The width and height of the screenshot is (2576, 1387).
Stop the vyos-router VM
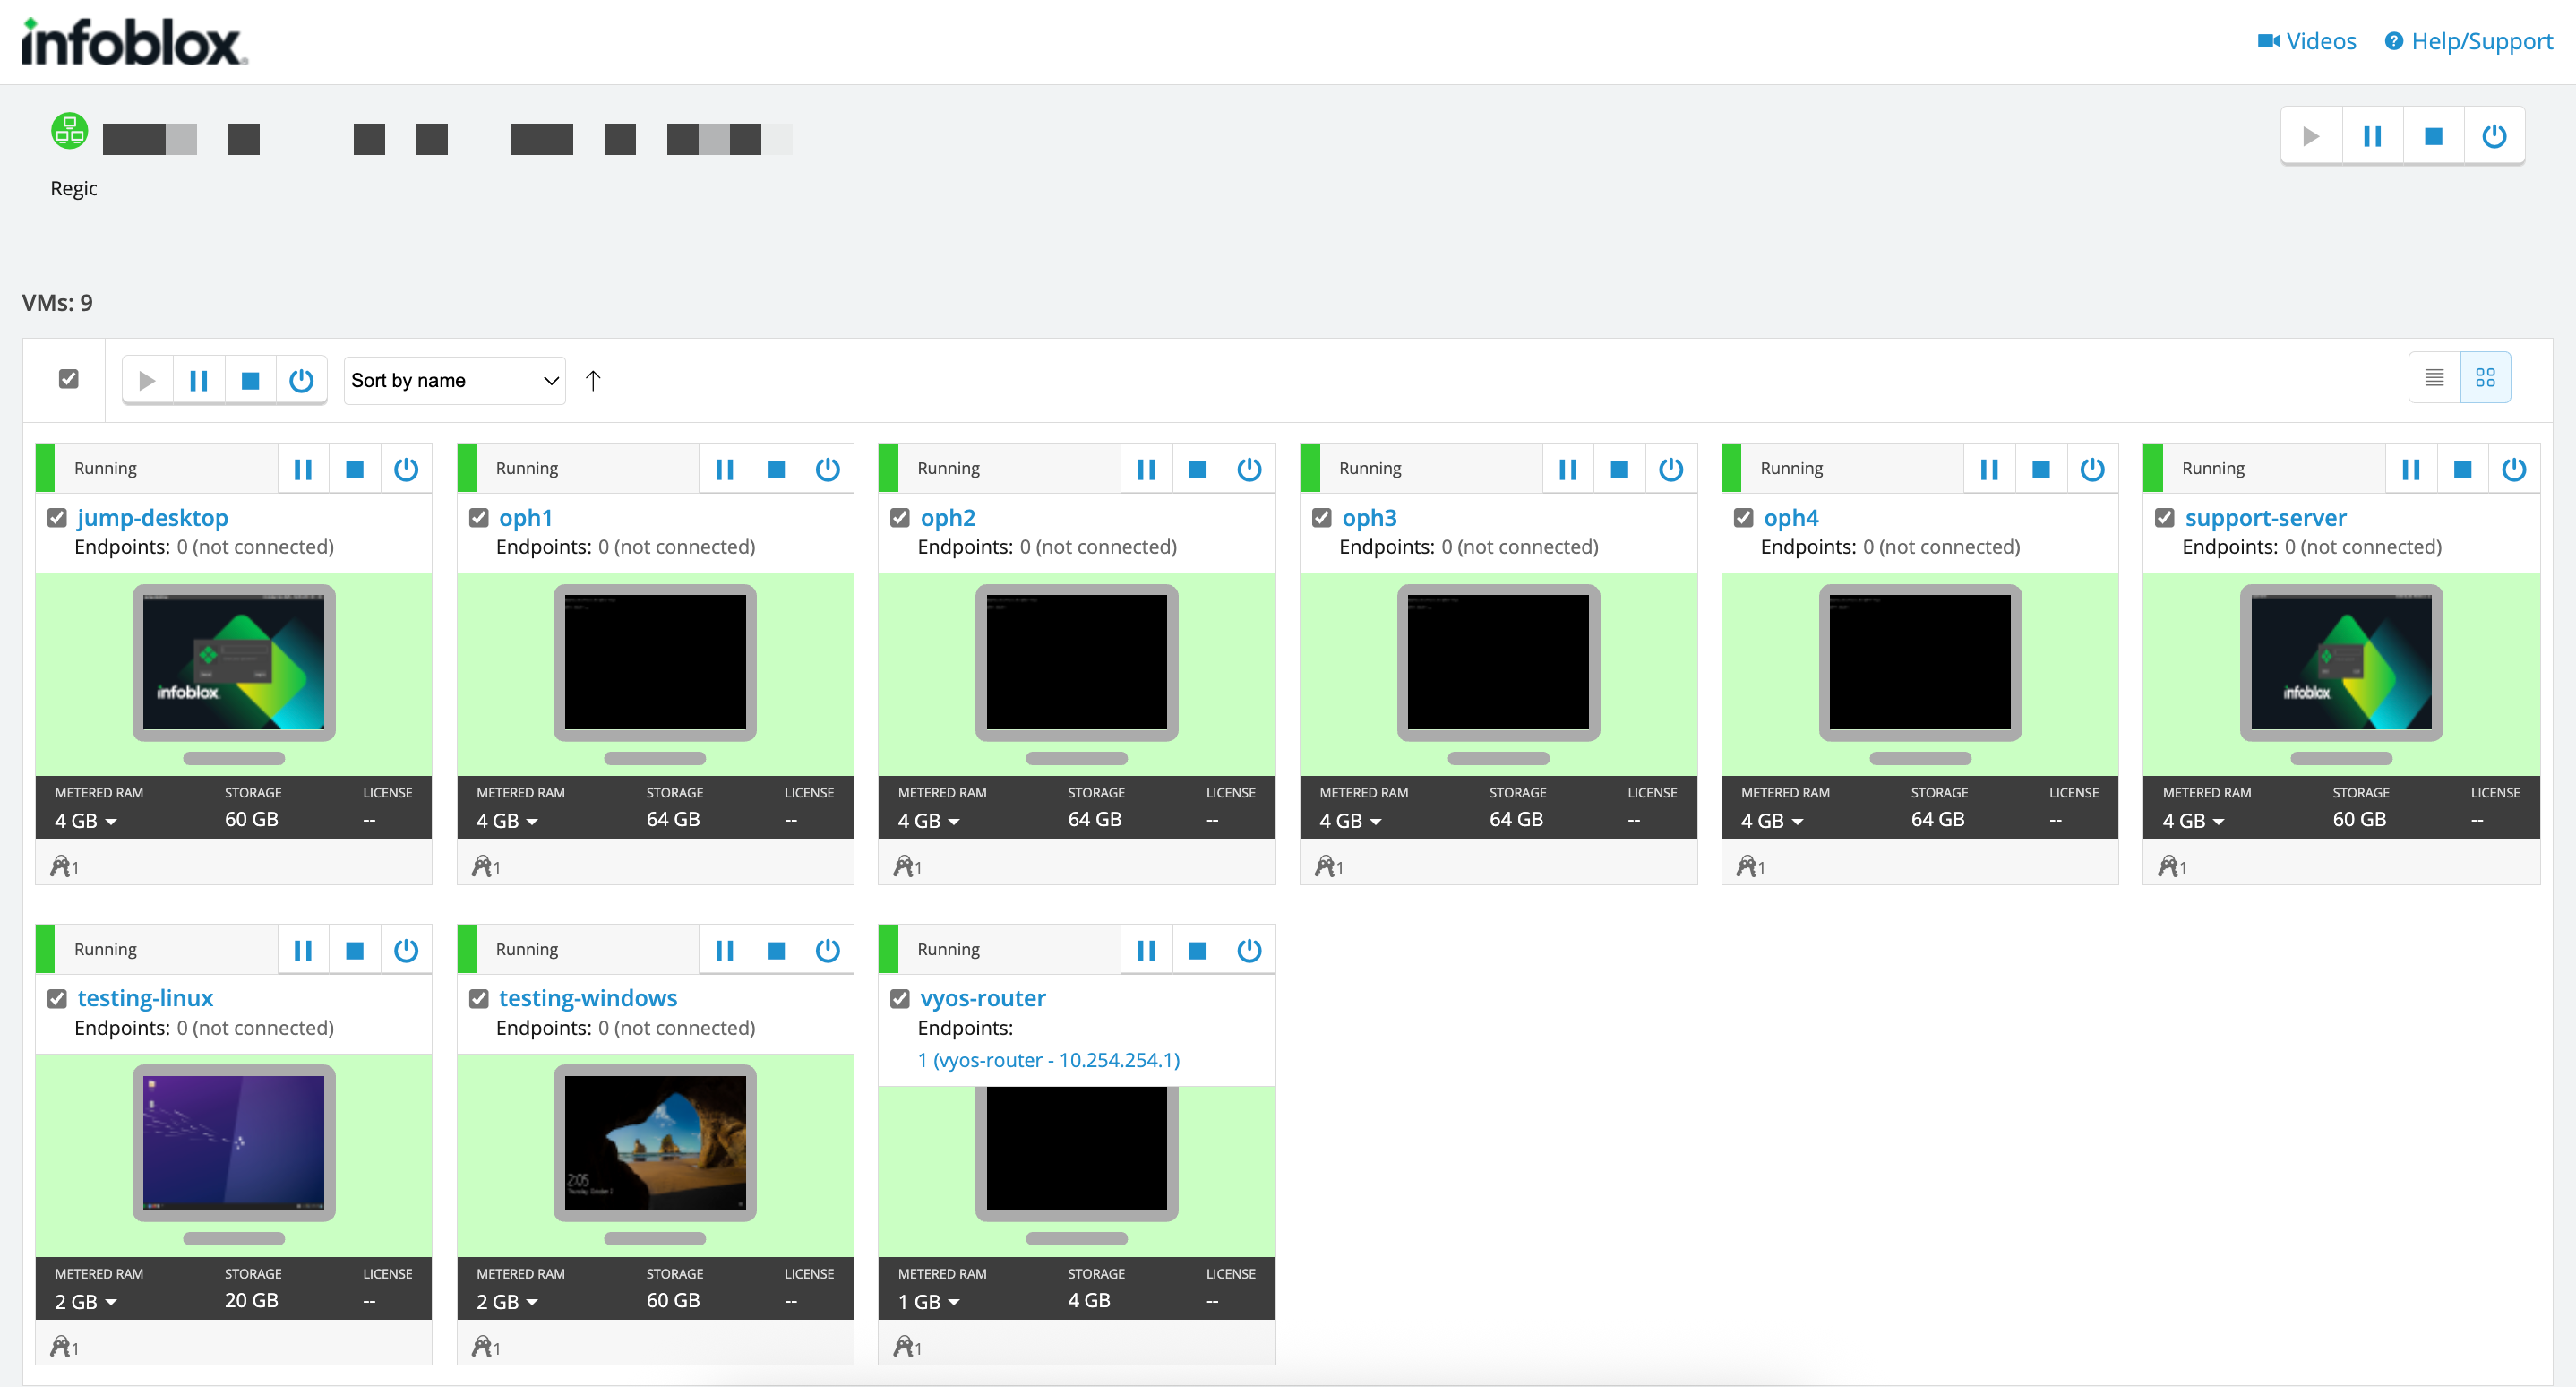tap(1197, 950)
